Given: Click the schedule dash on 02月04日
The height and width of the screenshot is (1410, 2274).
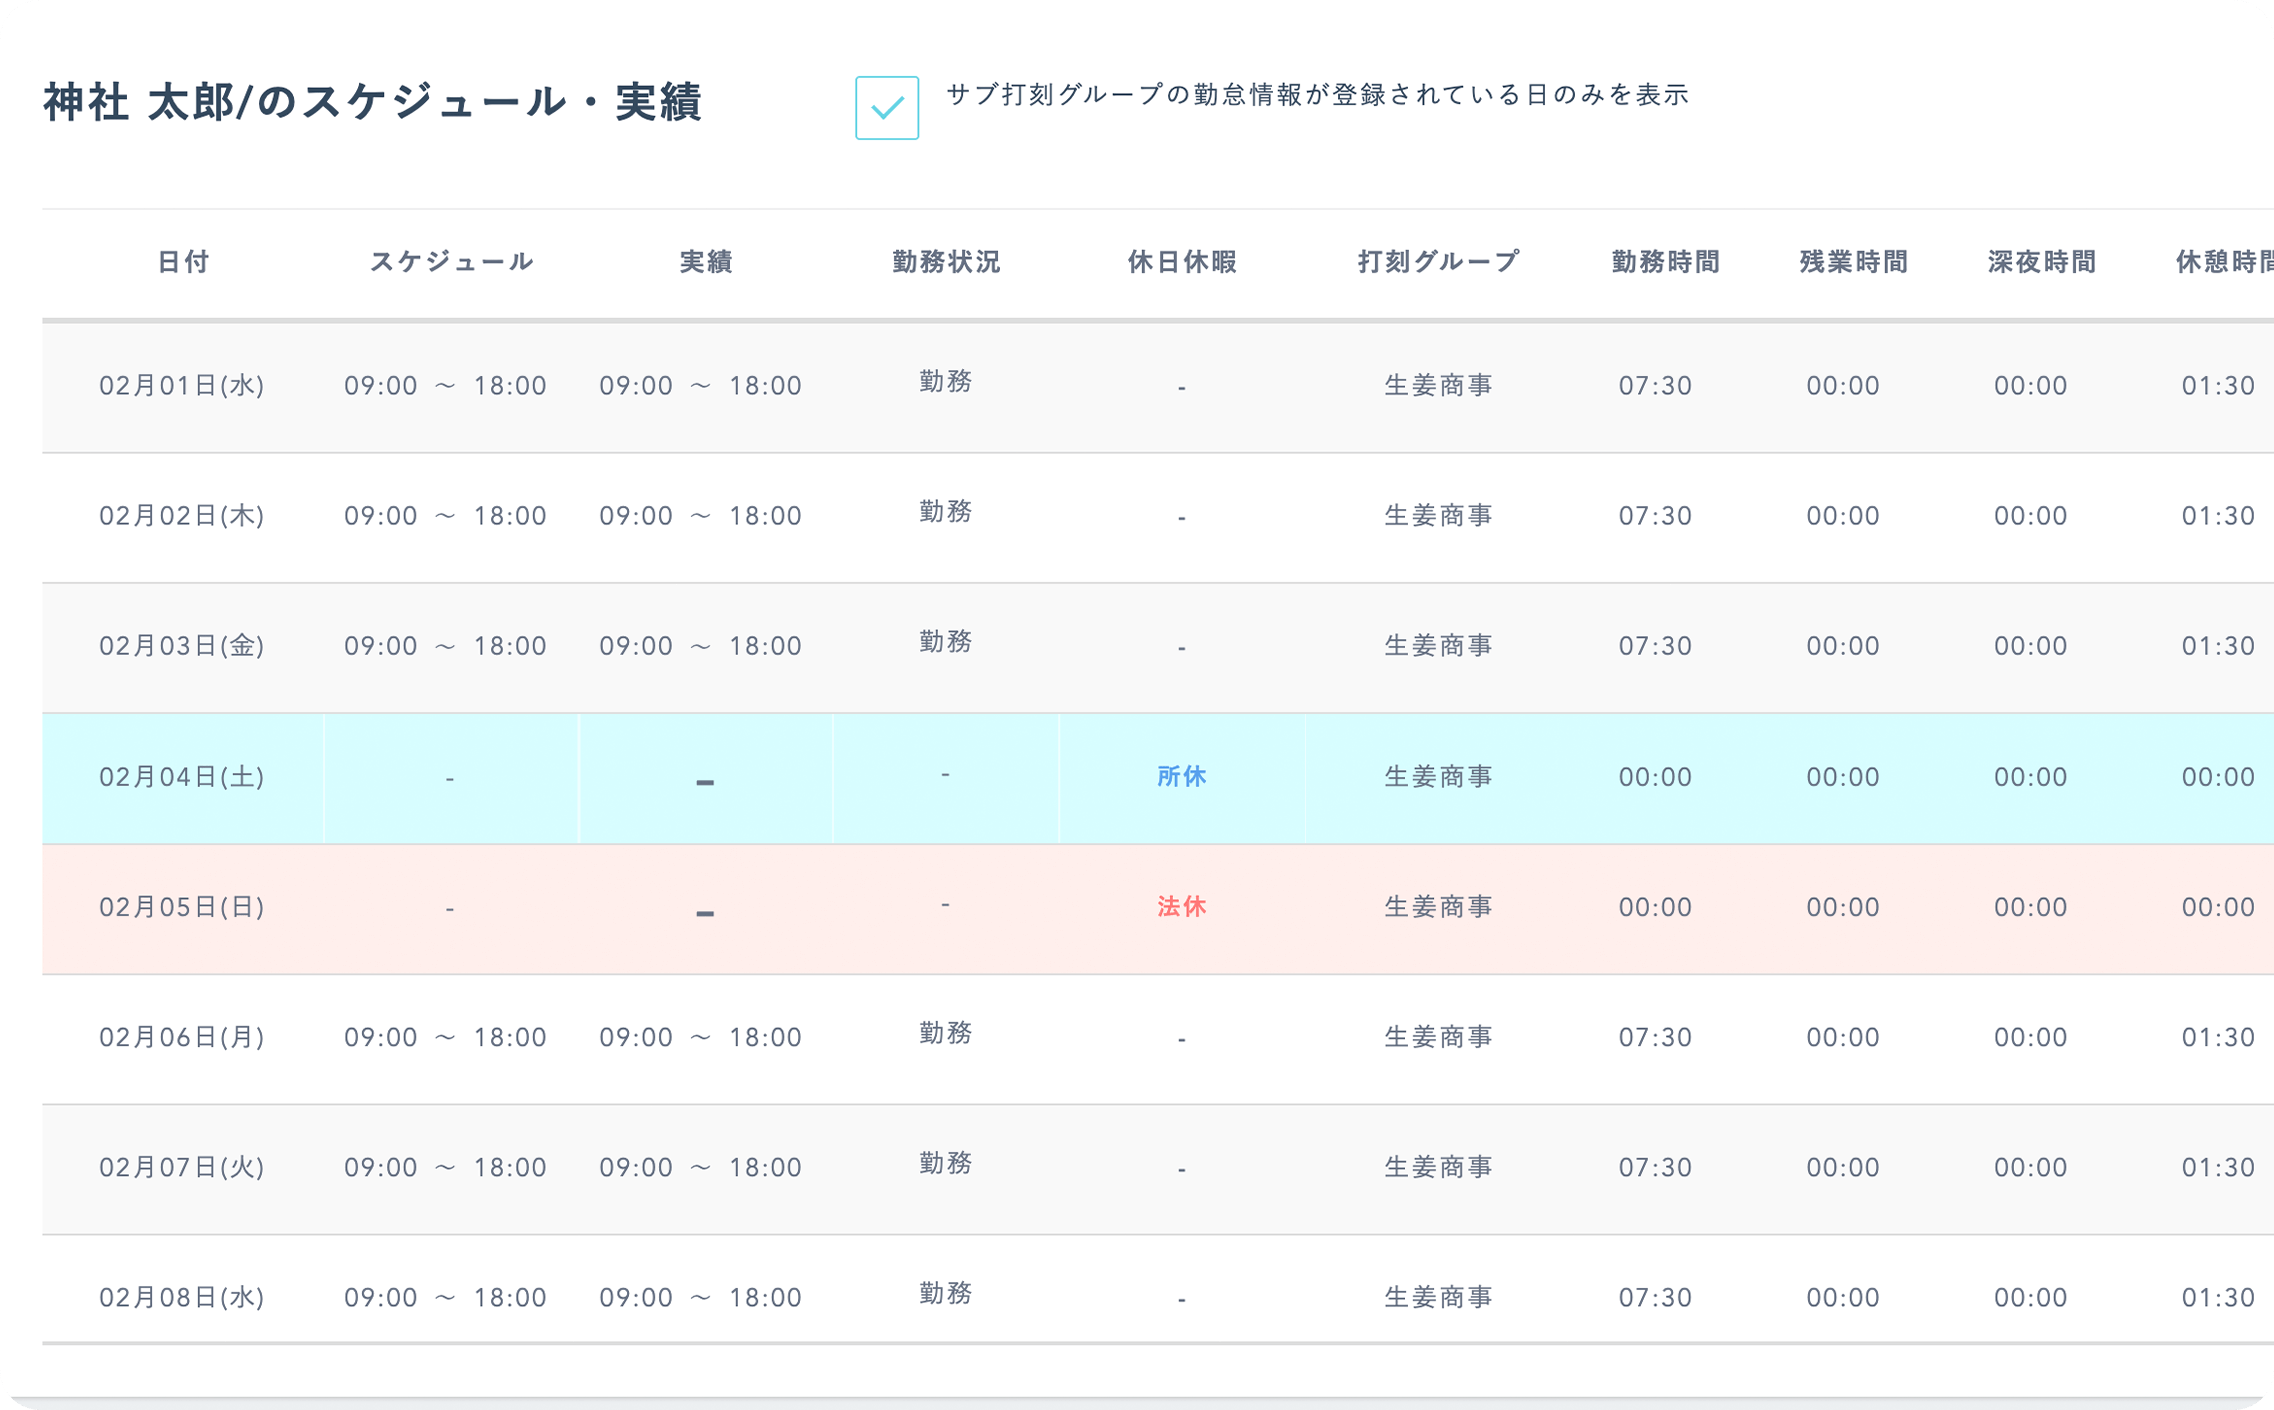Looking at the screenshot, I should pos(450,779).
